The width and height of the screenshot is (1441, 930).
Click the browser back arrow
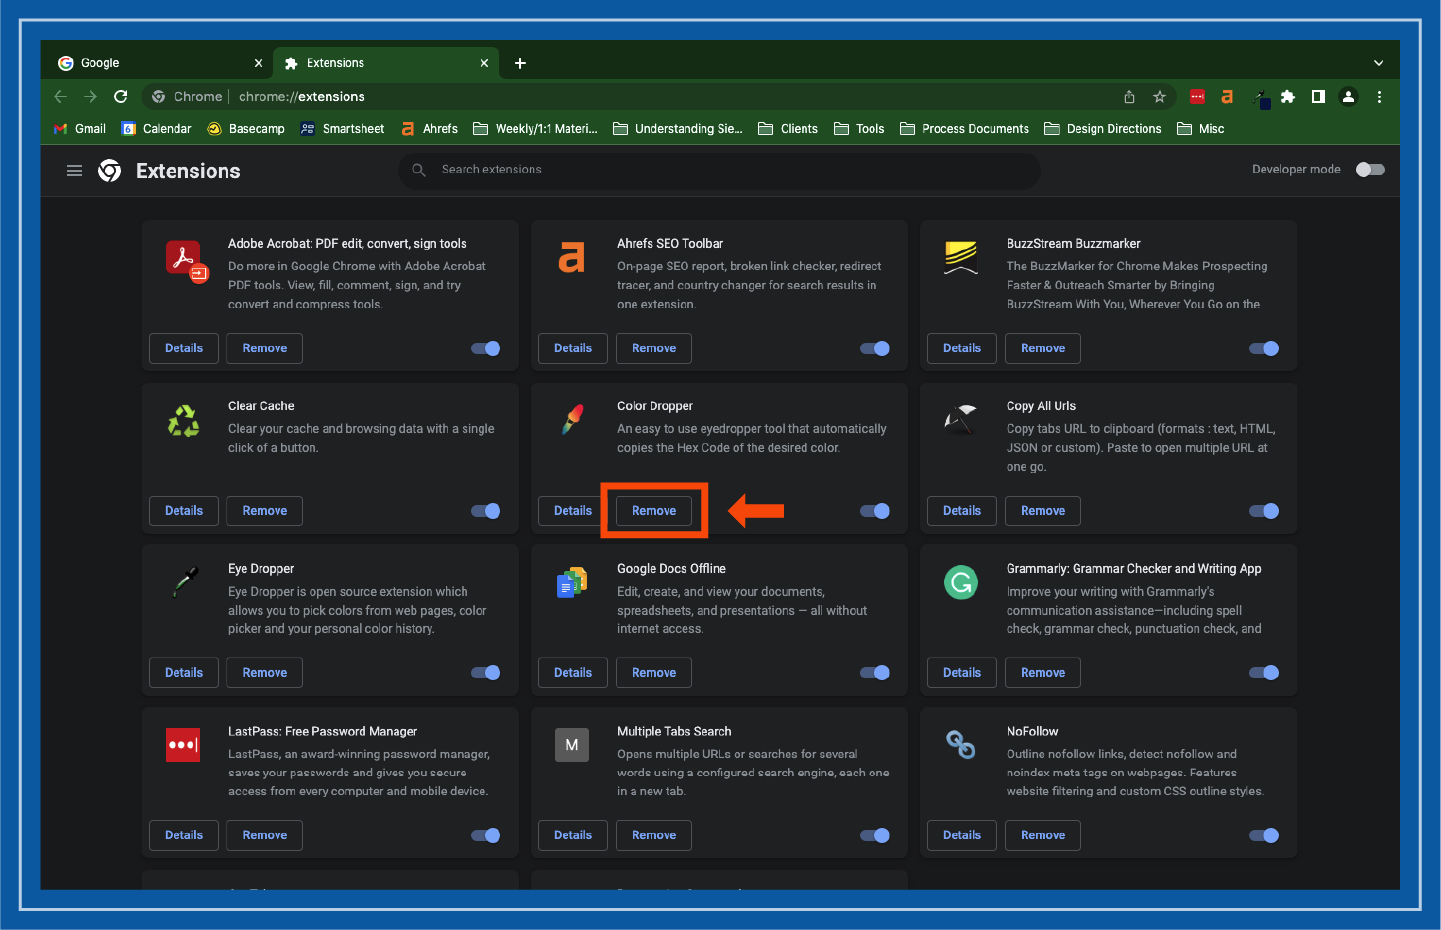click(x=60, y=97)
